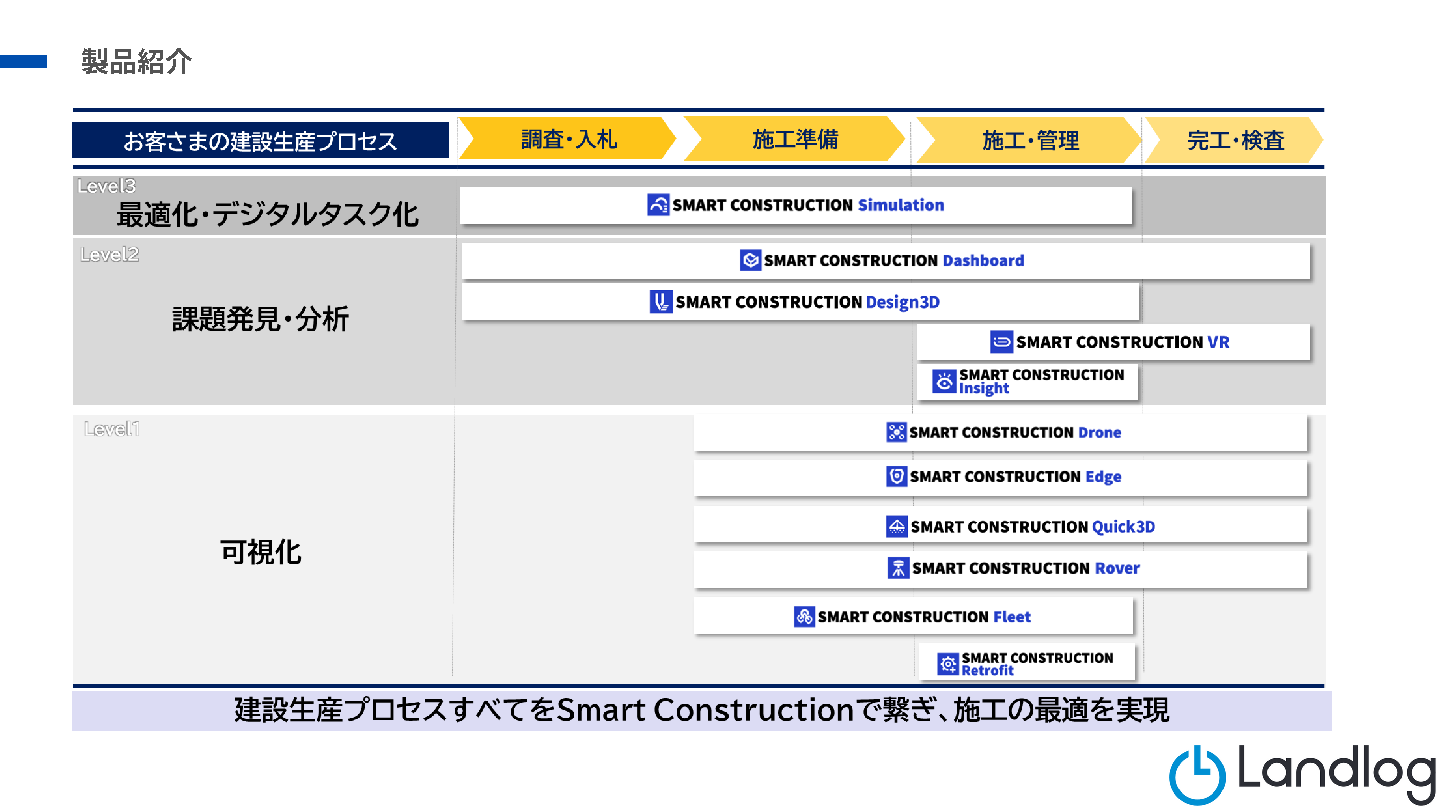Select the Design3D product icon

click(660, 302)
